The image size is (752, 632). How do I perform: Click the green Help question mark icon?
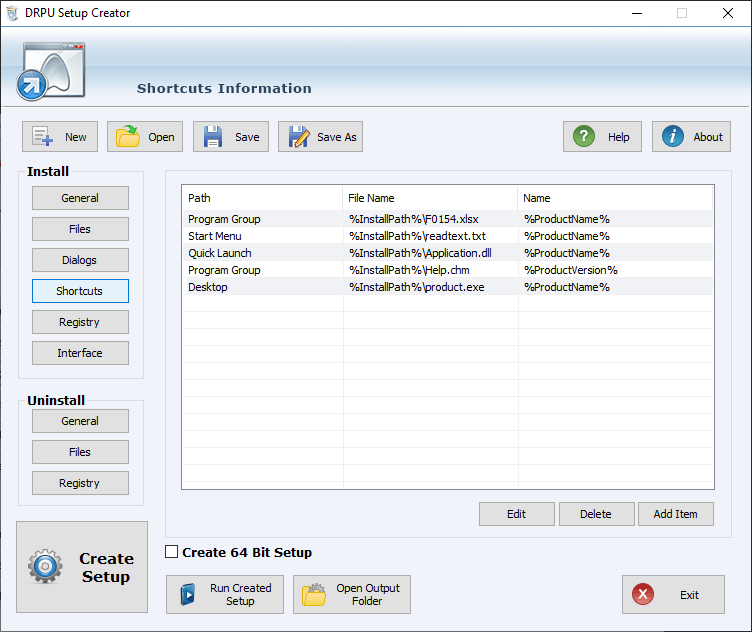pyautogui.click(x=584, y=137)
